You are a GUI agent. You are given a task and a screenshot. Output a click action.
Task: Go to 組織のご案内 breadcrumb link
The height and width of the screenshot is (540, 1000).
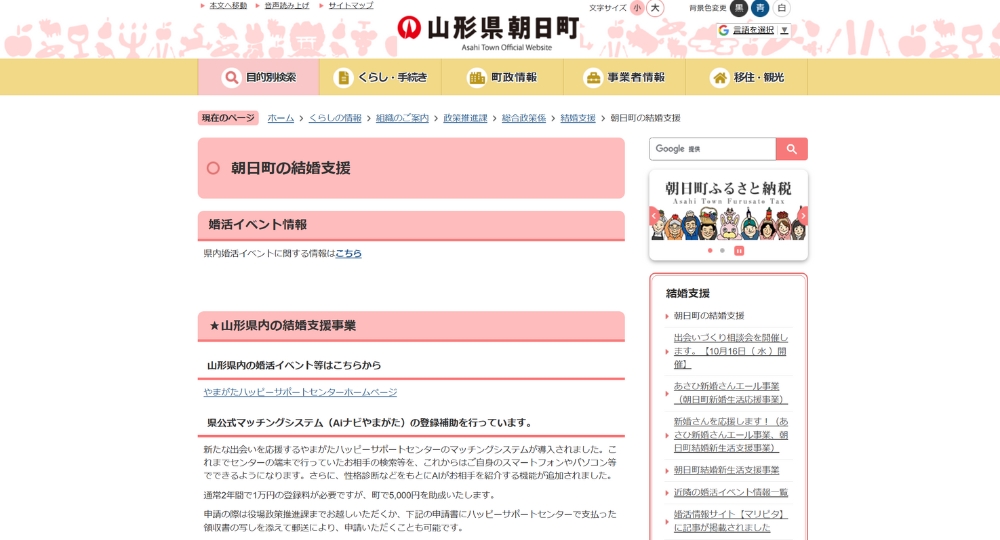click(x=402, y=118)
